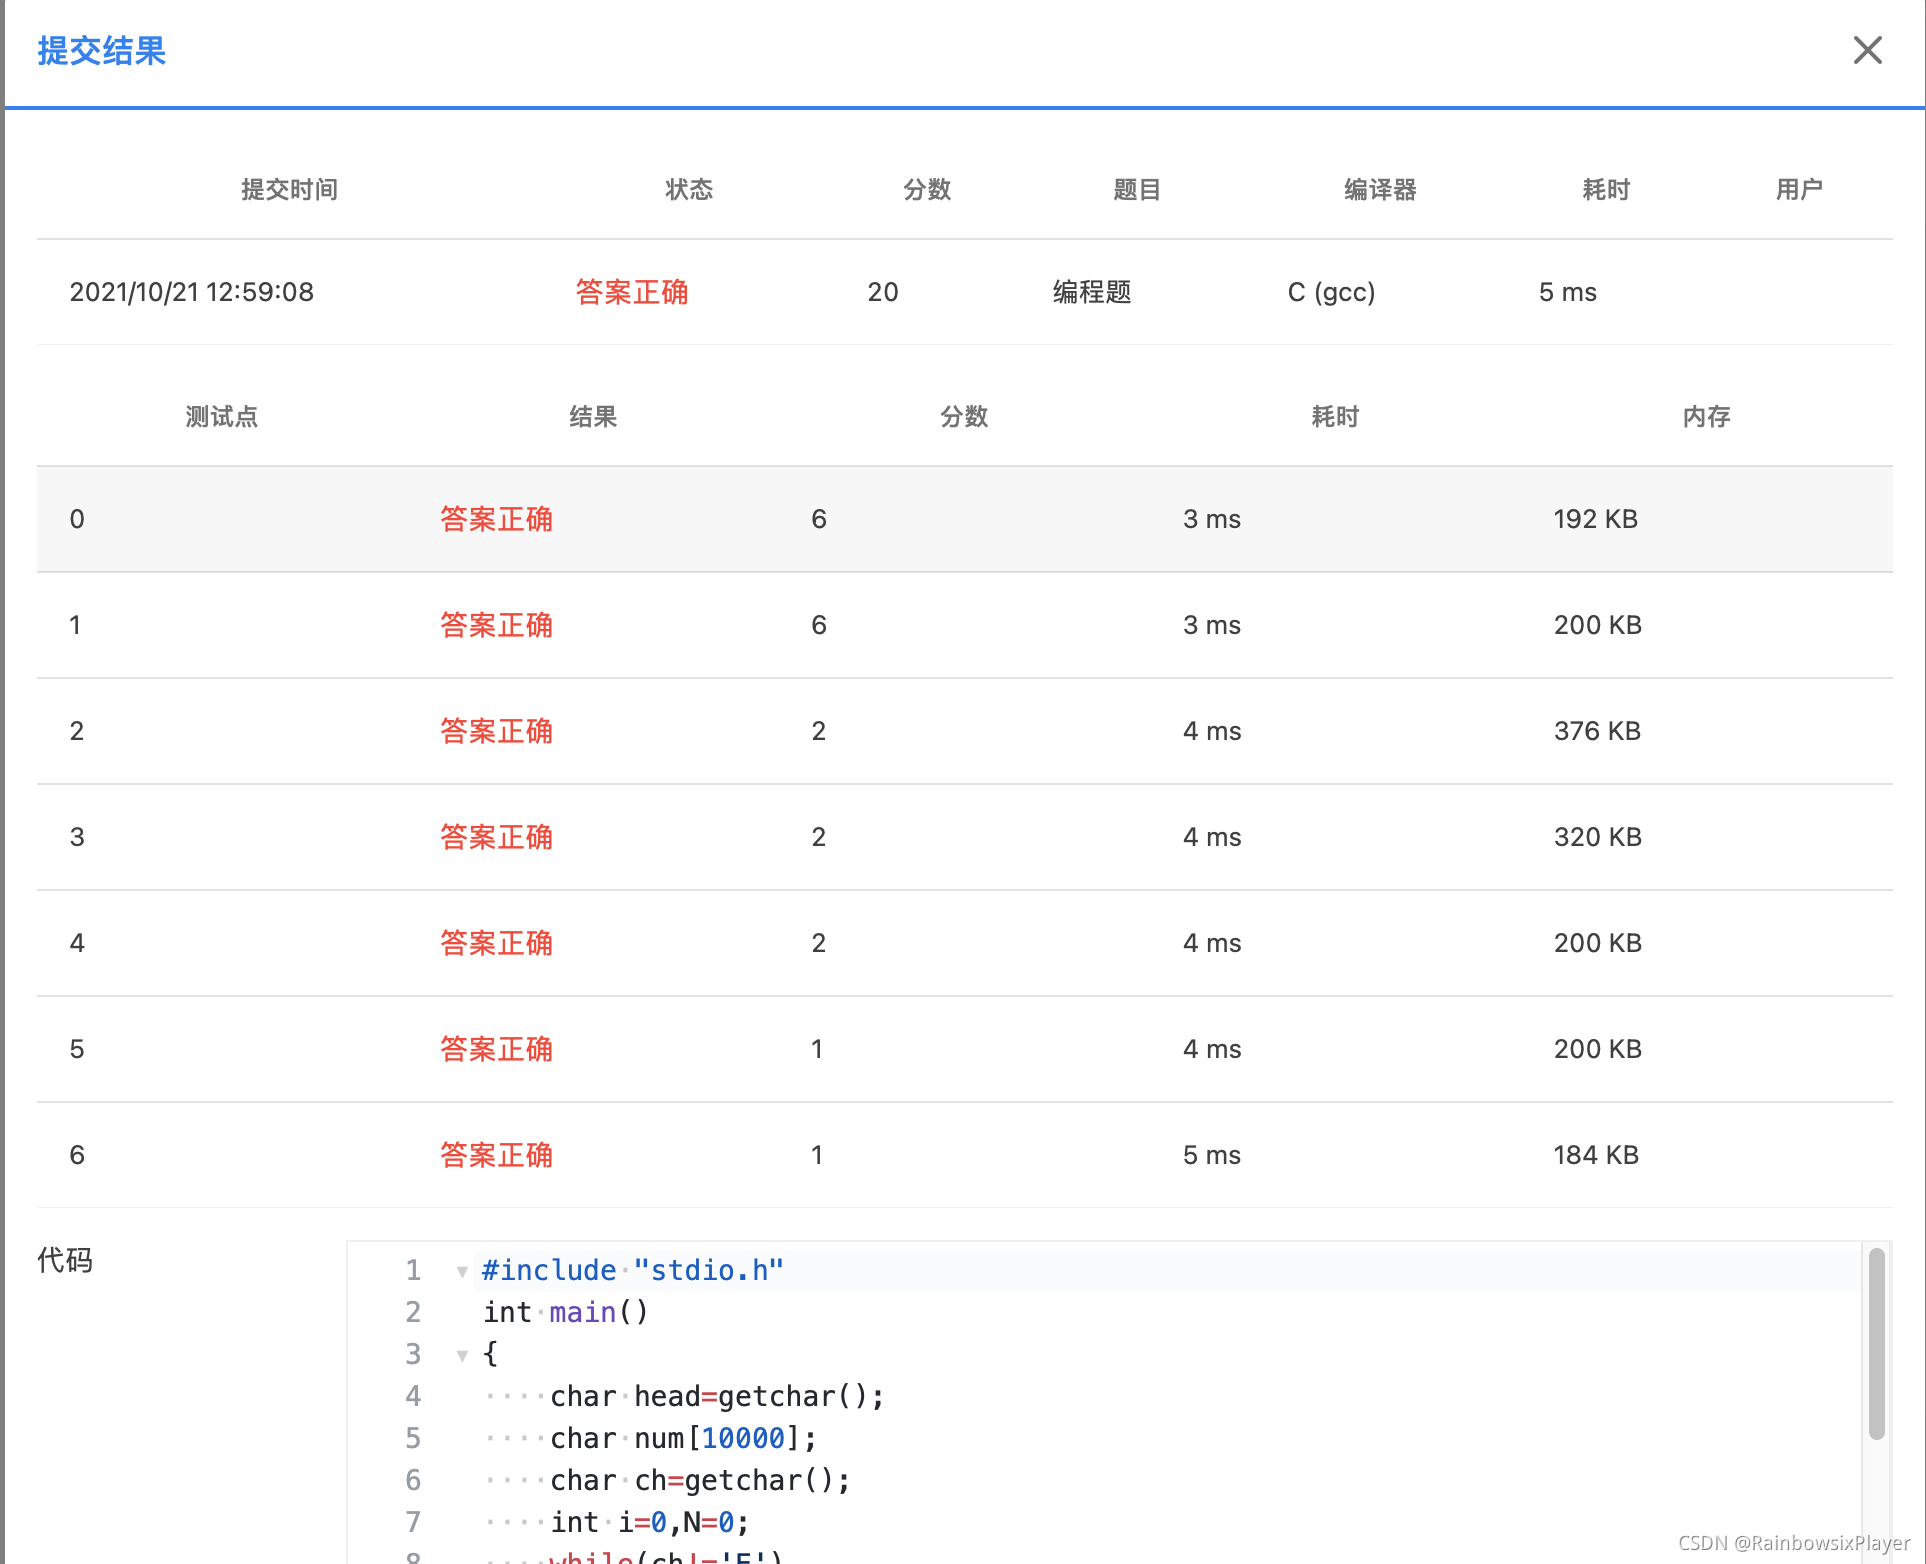
Task: Click test point 2 answer correct text
Action: pos(496,731)
